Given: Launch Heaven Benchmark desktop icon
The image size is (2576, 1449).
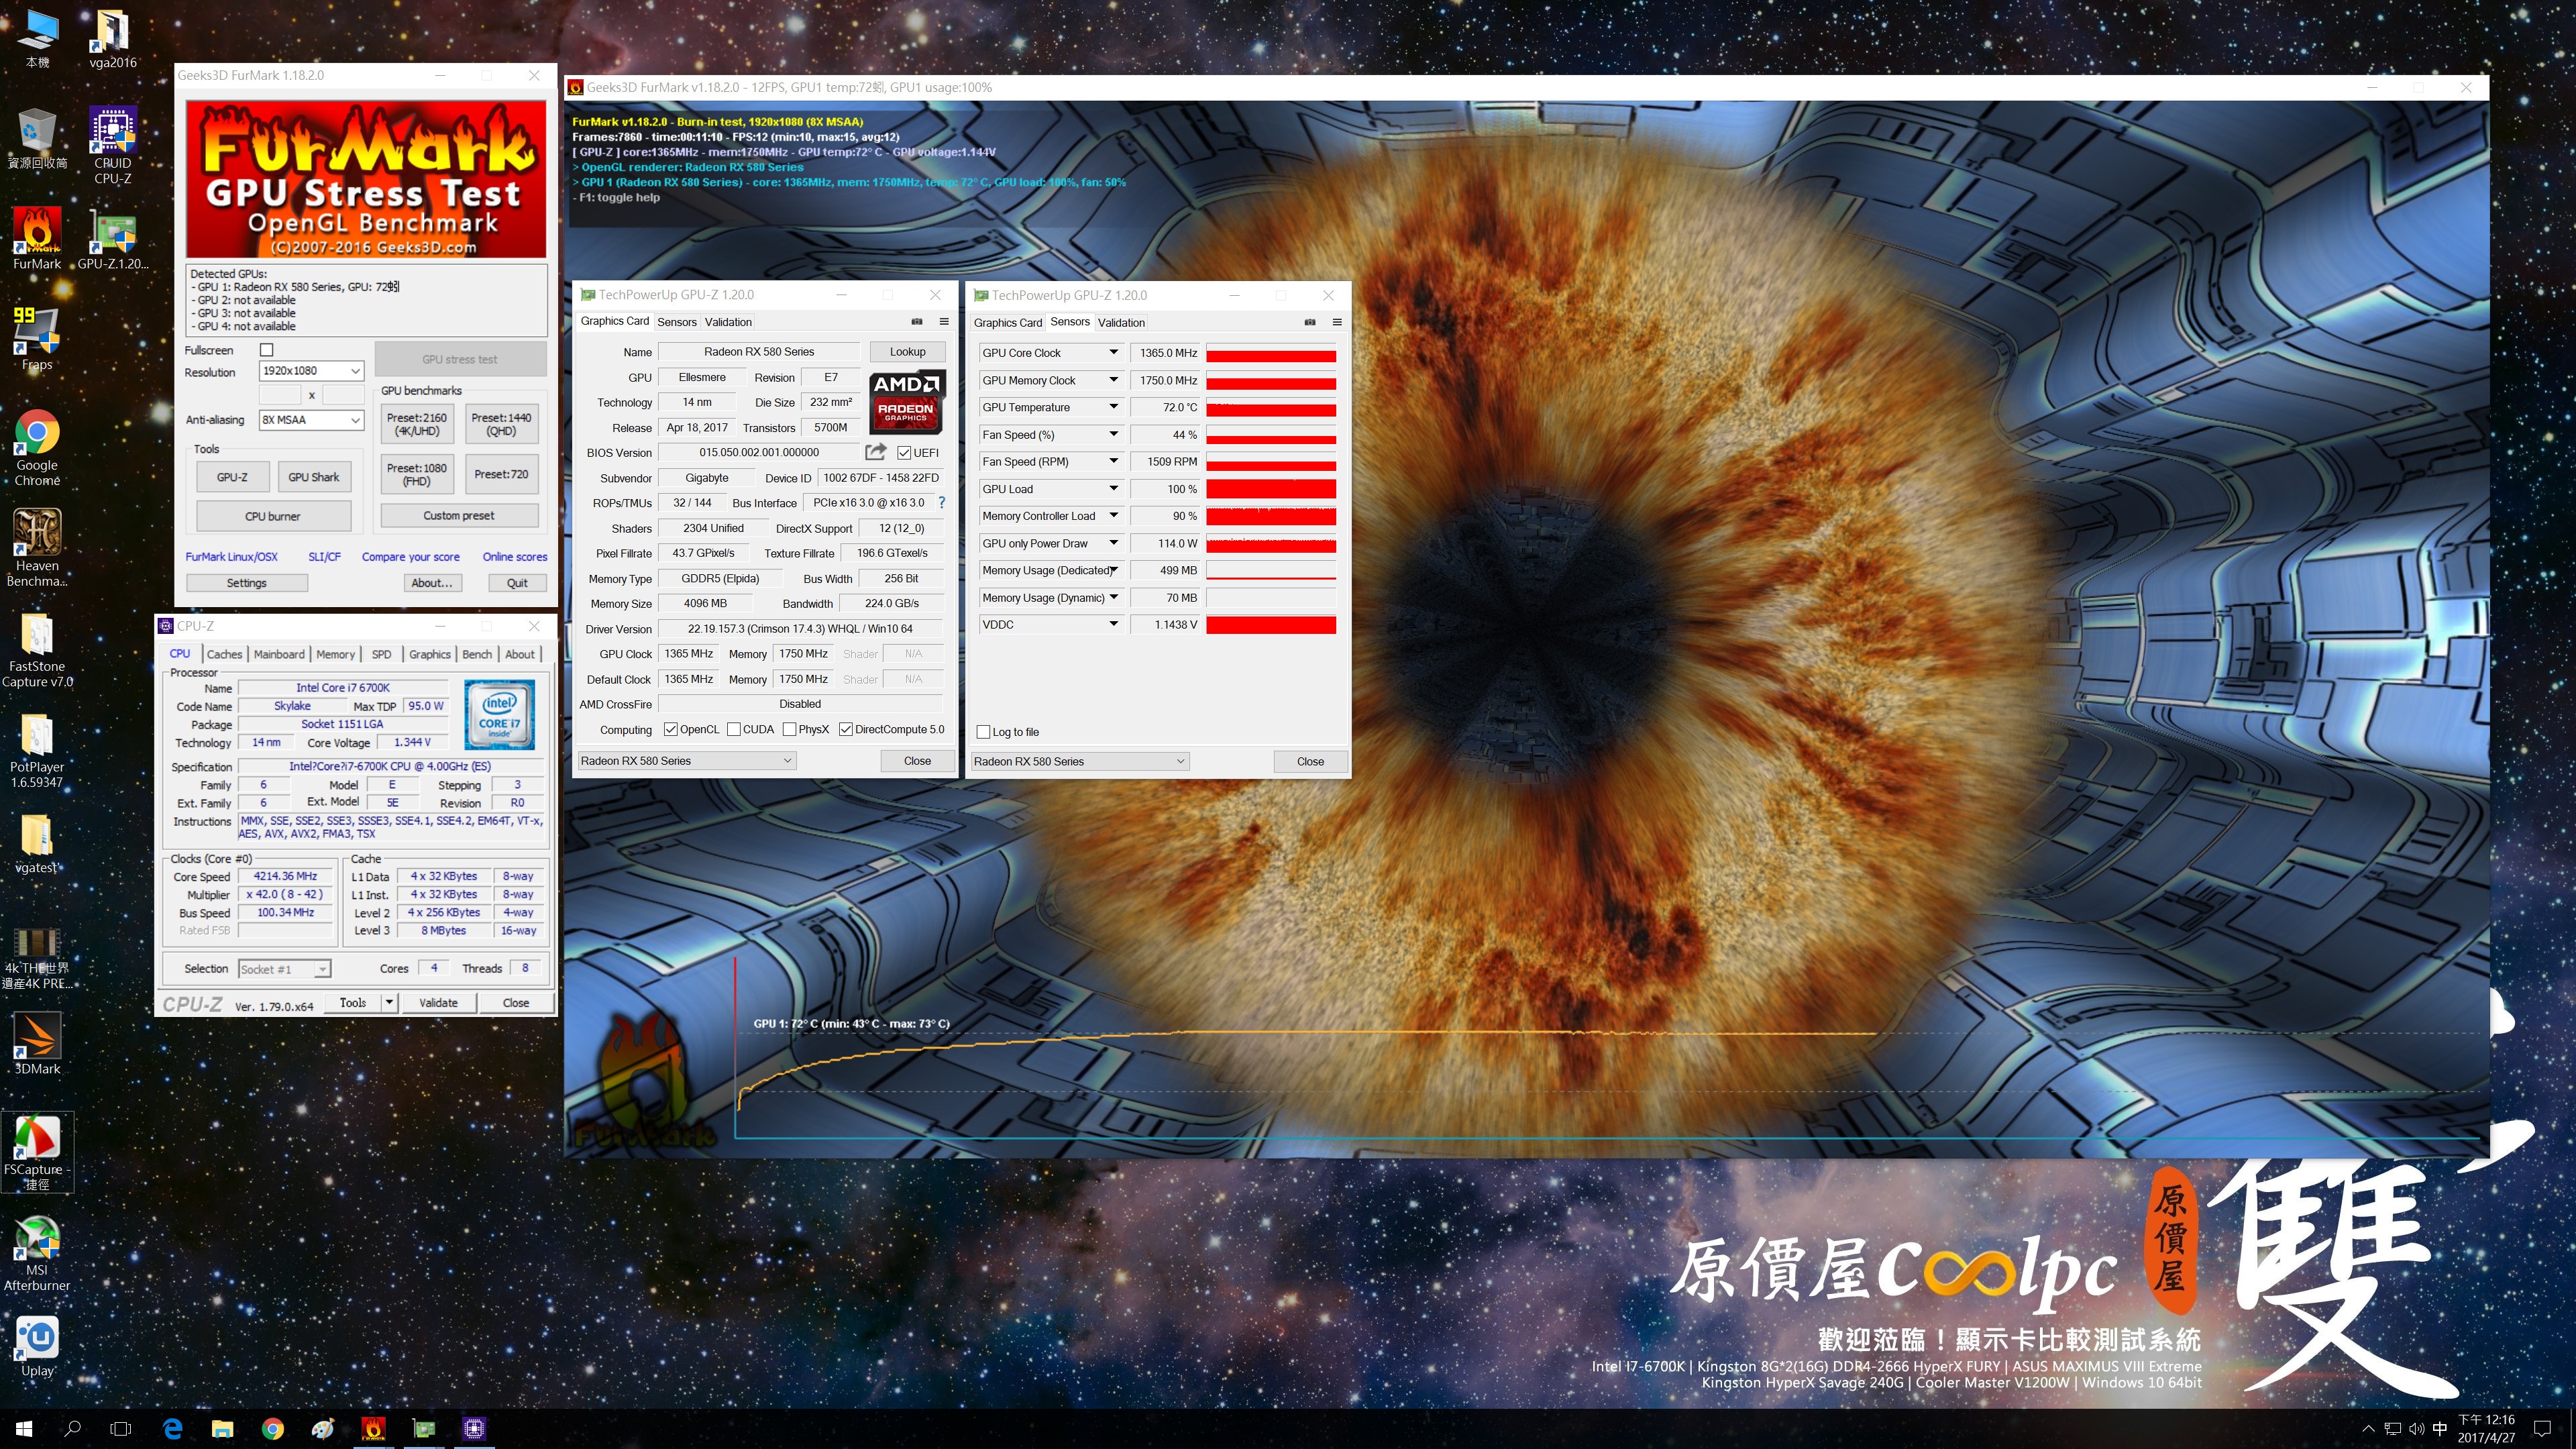Looking at the screenshot, I should point(37,547).
